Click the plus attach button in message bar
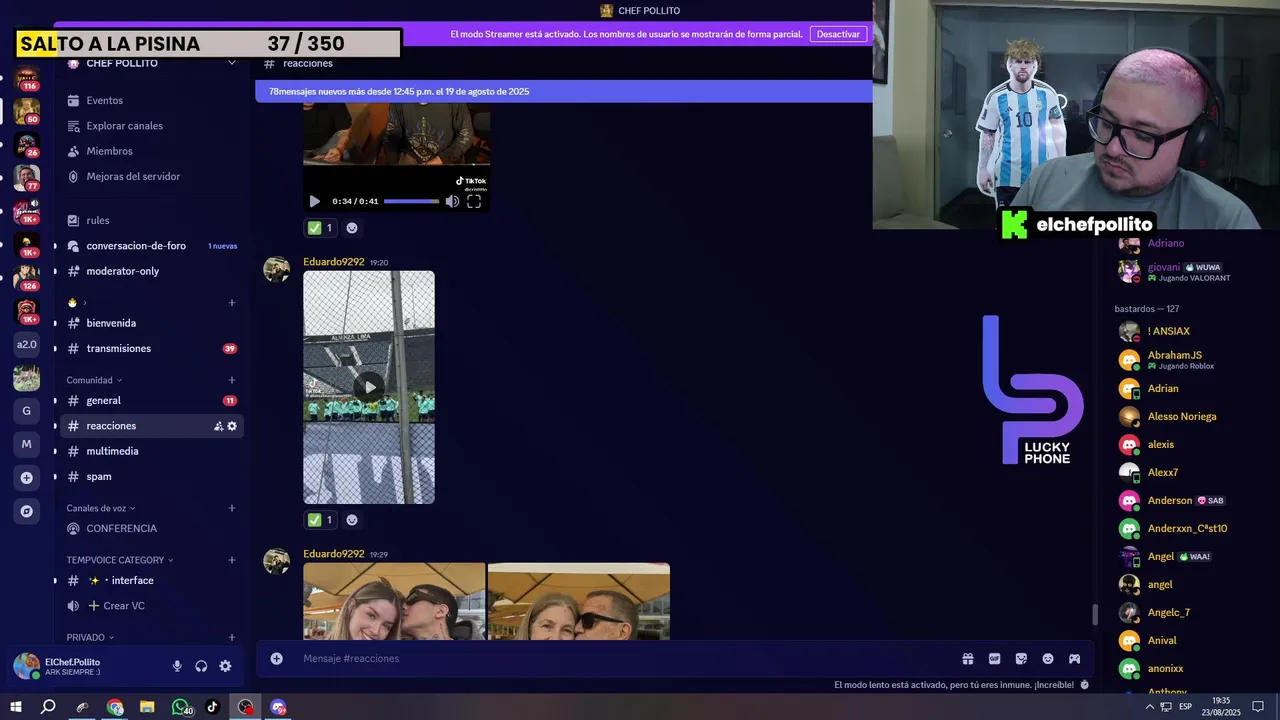The width and height of the screenshot is (1280, 720). click(277, 659)
